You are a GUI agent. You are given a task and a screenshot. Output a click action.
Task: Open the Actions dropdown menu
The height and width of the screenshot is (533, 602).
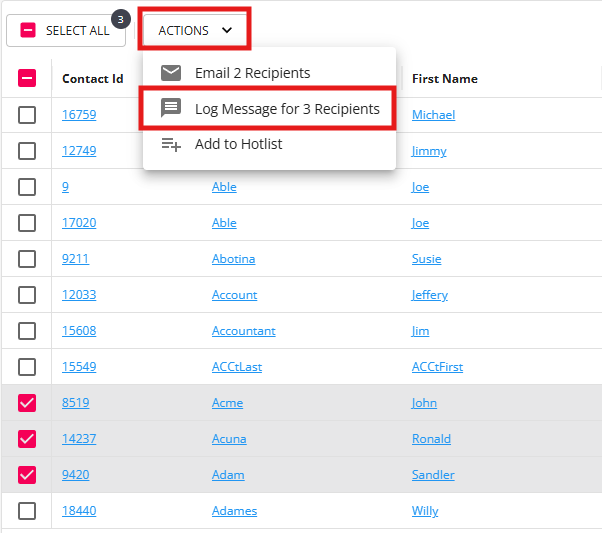click(x=195, y=30)
